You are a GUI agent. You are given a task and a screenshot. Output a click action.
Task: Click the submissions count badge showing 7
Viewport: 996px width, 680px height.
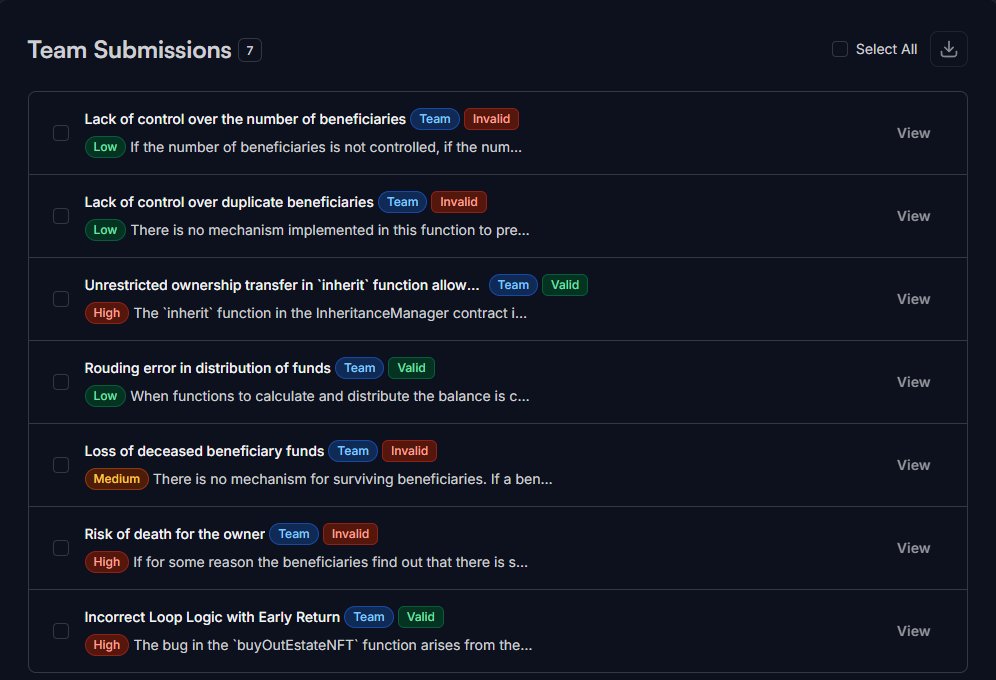click(x=250, y=50)
